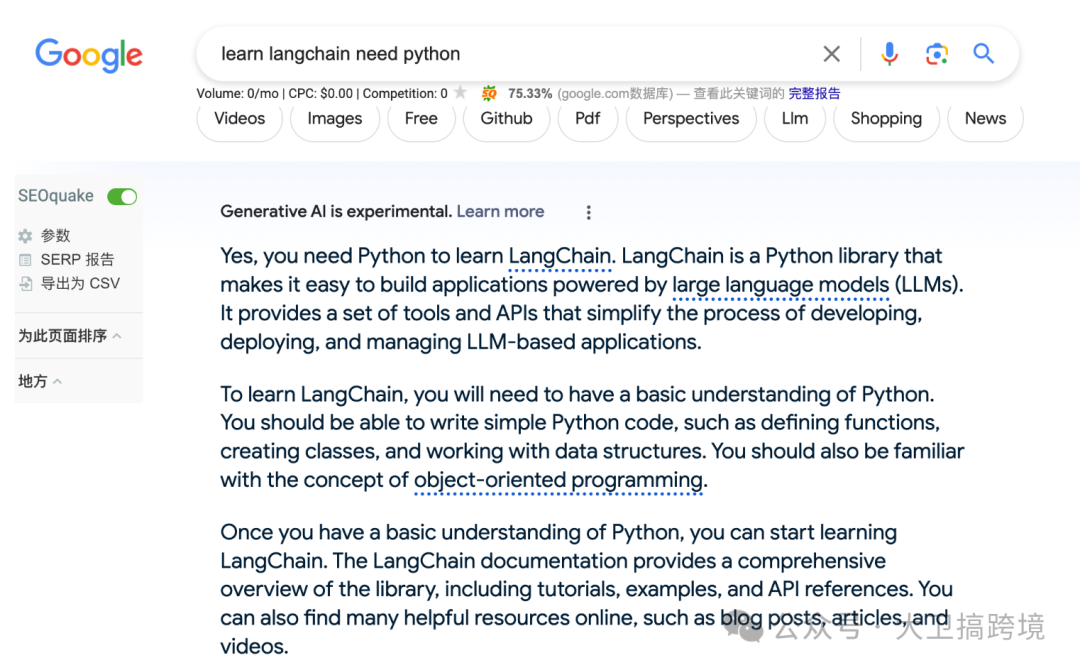Select the Github filter chip
The height and width of the screenshot is (670, 1080).
coord(506,119)
